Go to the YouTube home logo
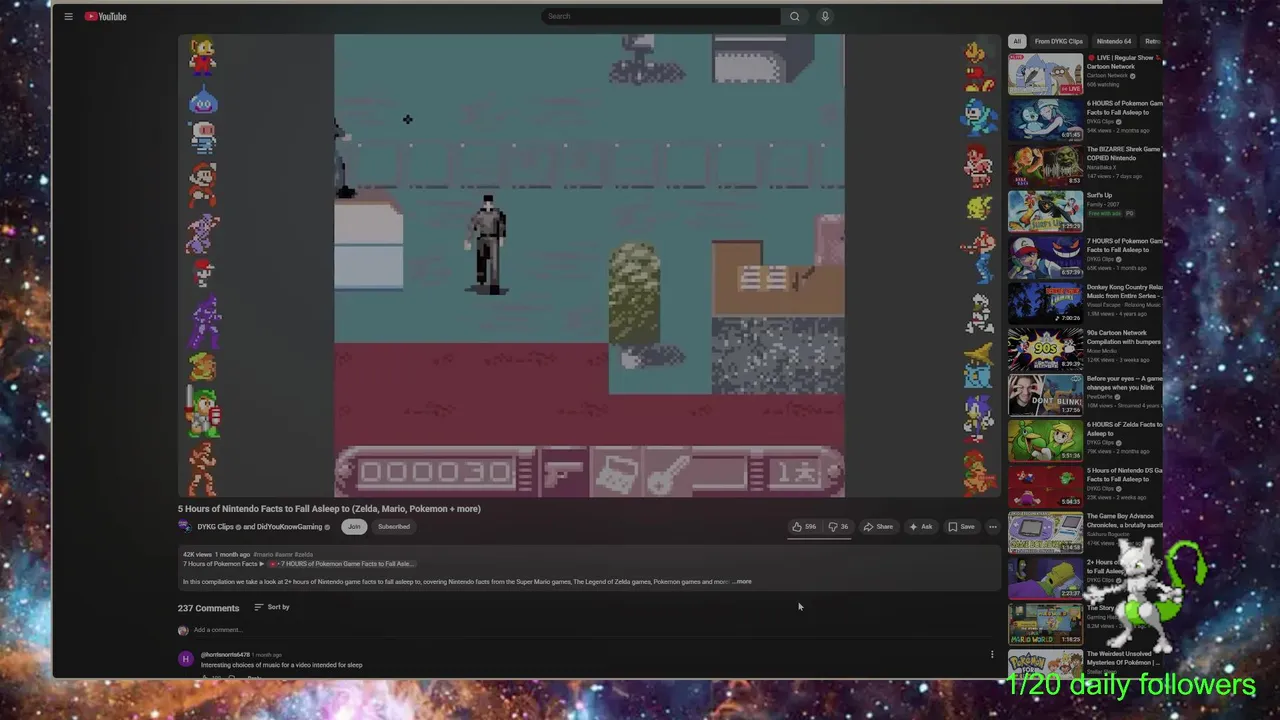The width and height of the screenshot is (1280, 720). tap(105, 16)
